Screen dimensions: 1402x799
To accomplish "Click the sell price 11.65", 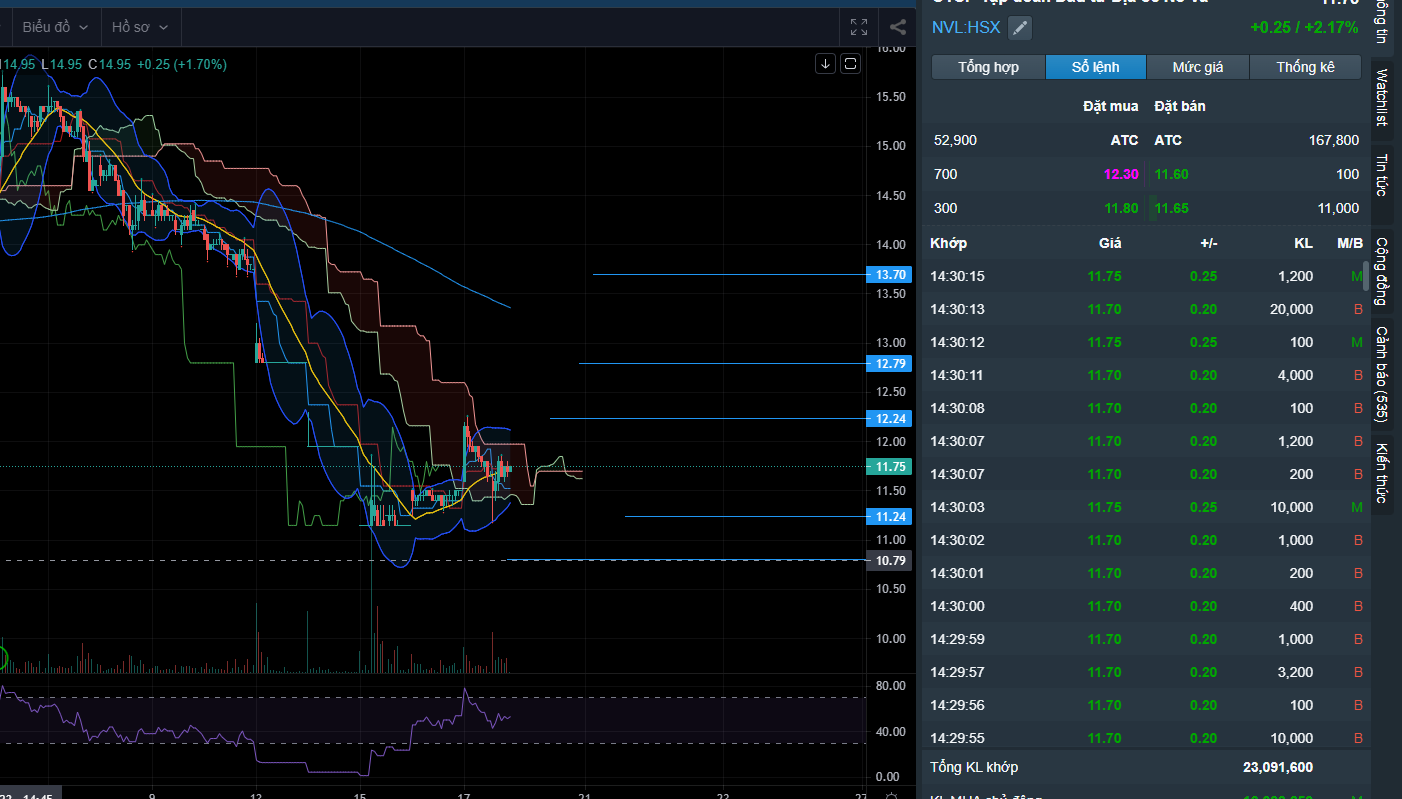I will [1171, 208].
